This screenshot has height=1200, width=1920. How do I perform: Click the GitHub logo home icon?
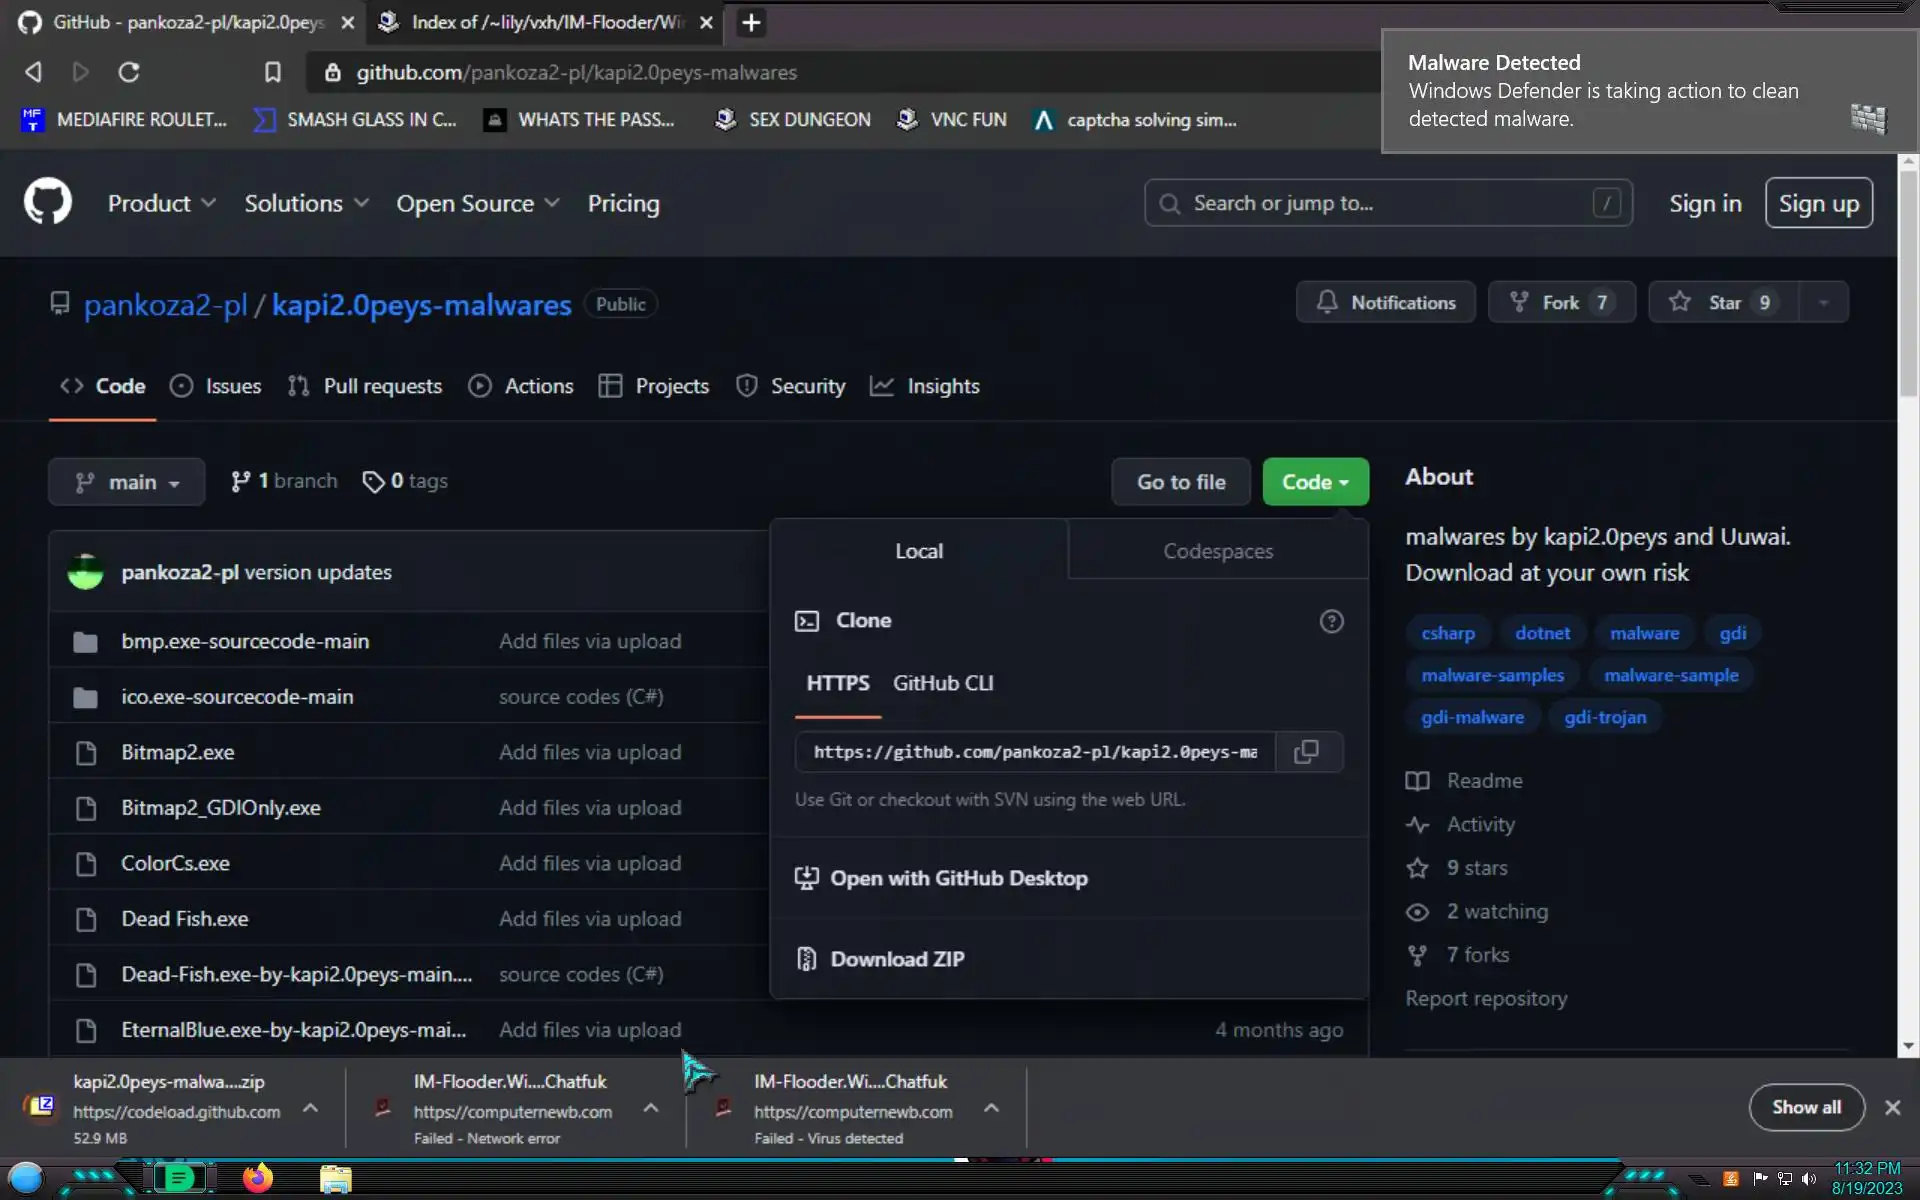coord(48,203)
